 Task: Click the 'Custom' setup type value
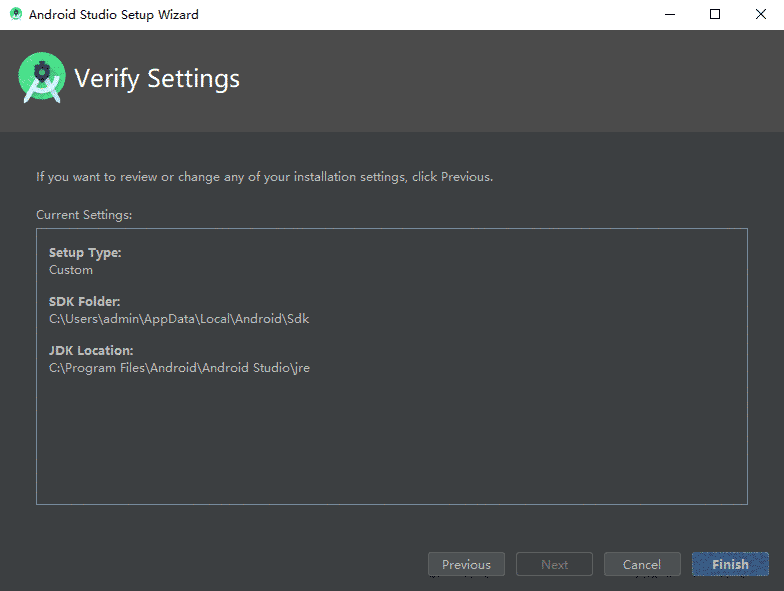[71, 270]
